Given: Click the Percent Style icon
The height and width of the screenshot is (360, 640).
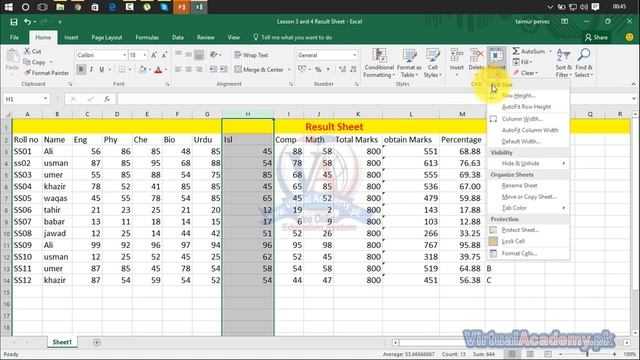Looking at the screenshot, I should point(318,69).
